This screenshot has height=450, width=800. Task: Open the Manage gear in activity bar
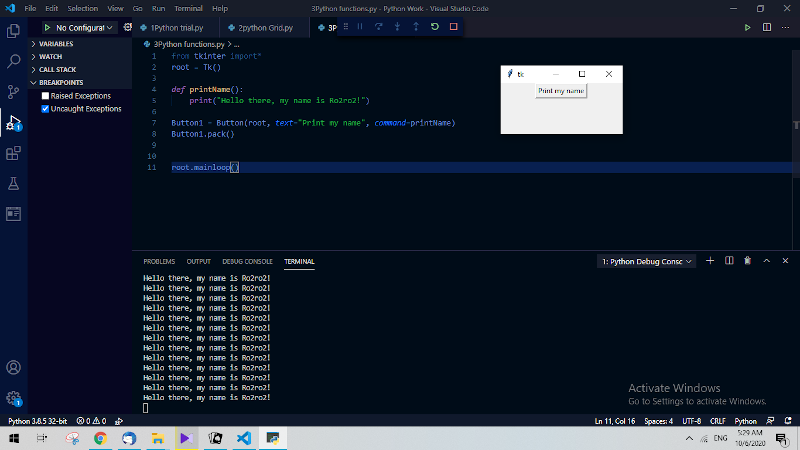click(x=13, y=398)
